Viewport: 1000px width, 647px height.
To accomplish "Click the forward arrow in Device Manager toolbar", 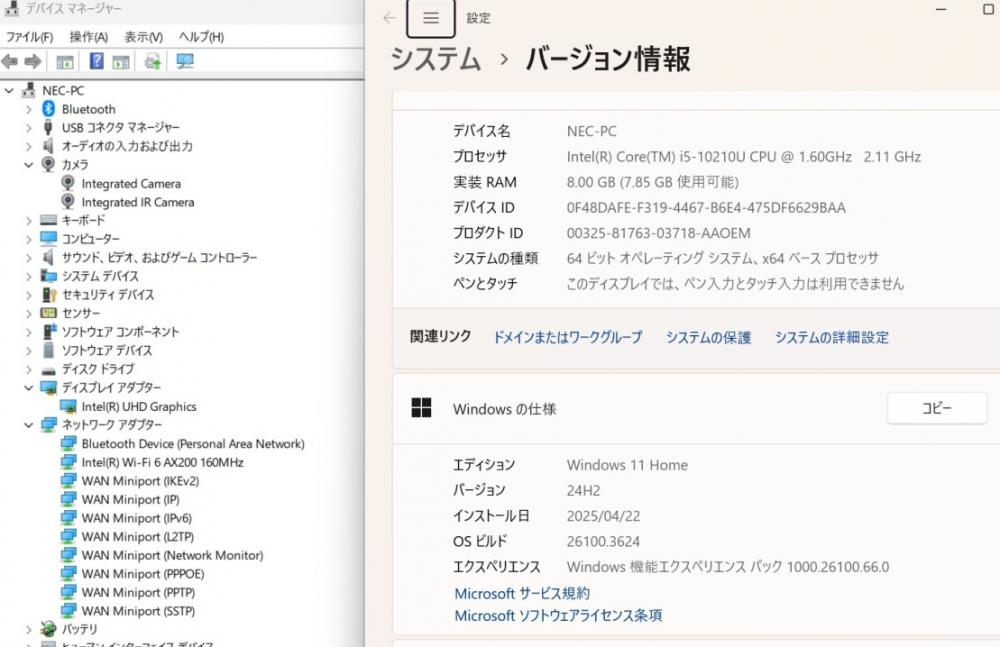I will [x=33, y=61].
